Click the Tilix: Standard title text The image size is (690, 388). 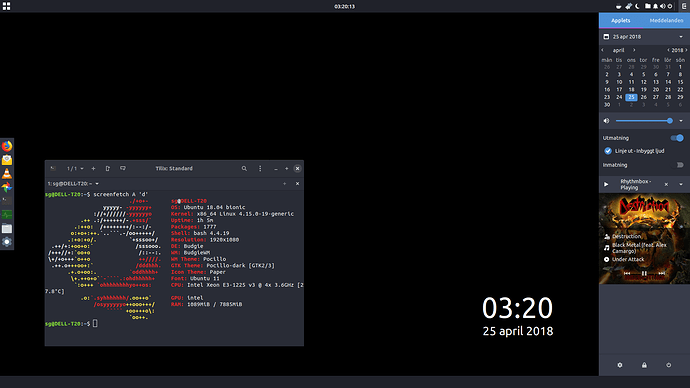tap(174, 168)
